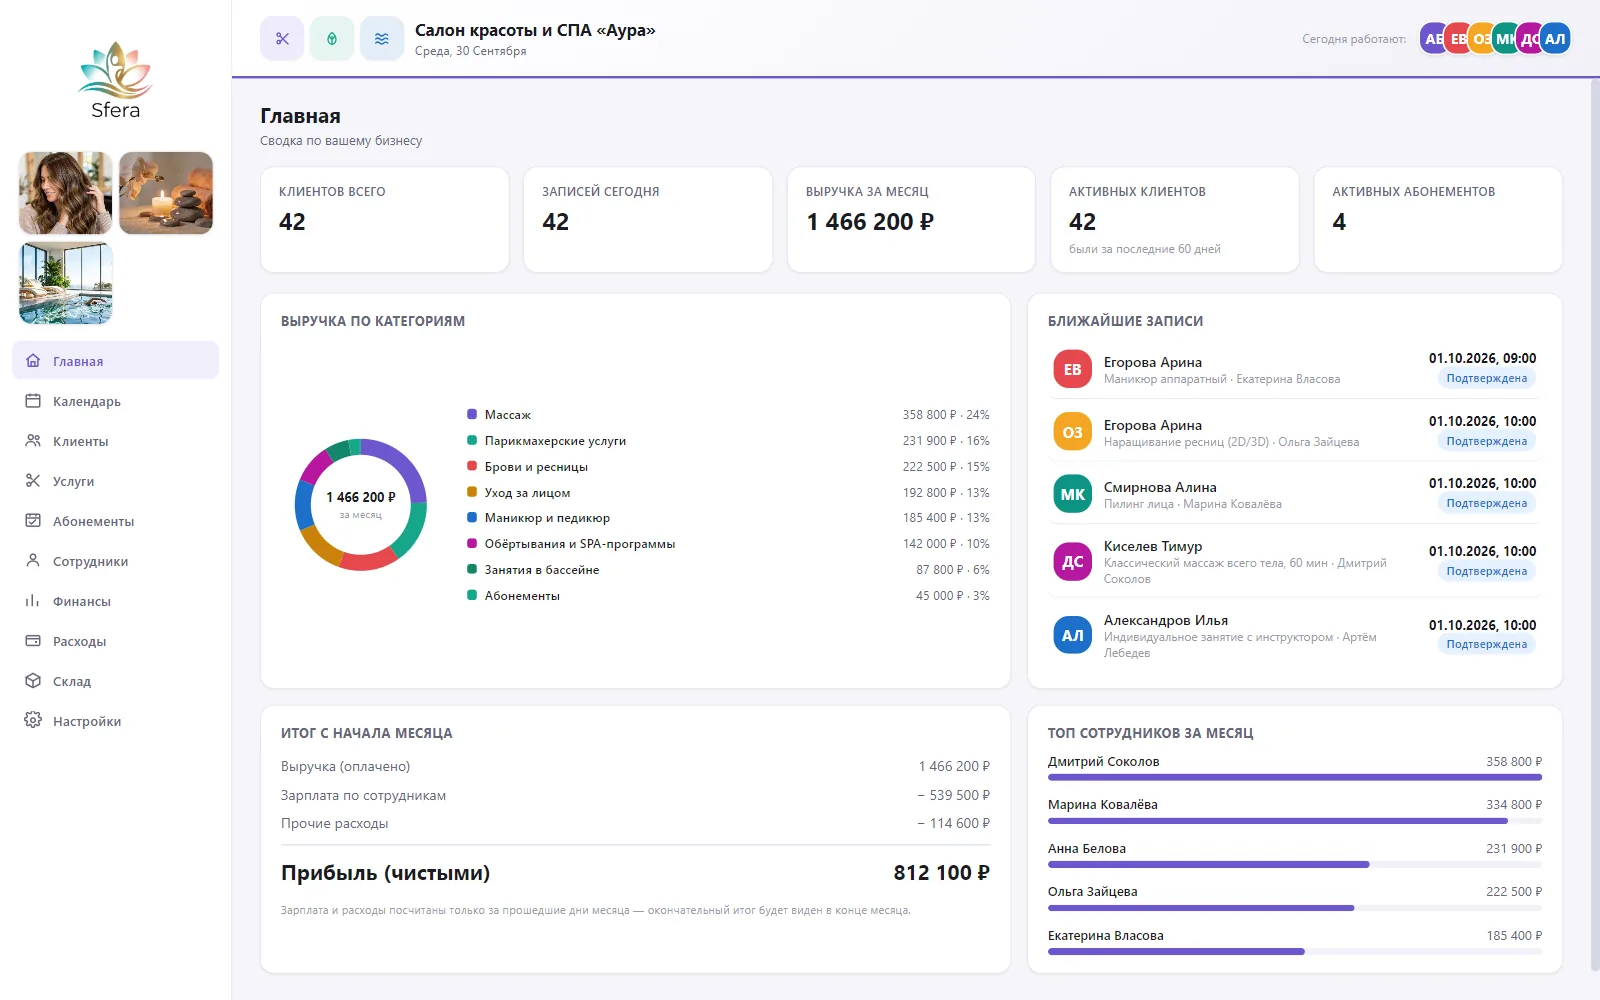Viewport: 1600px width, 1000px height.
Task: Click the calendar icon beside Календарь
Action: 33,401
